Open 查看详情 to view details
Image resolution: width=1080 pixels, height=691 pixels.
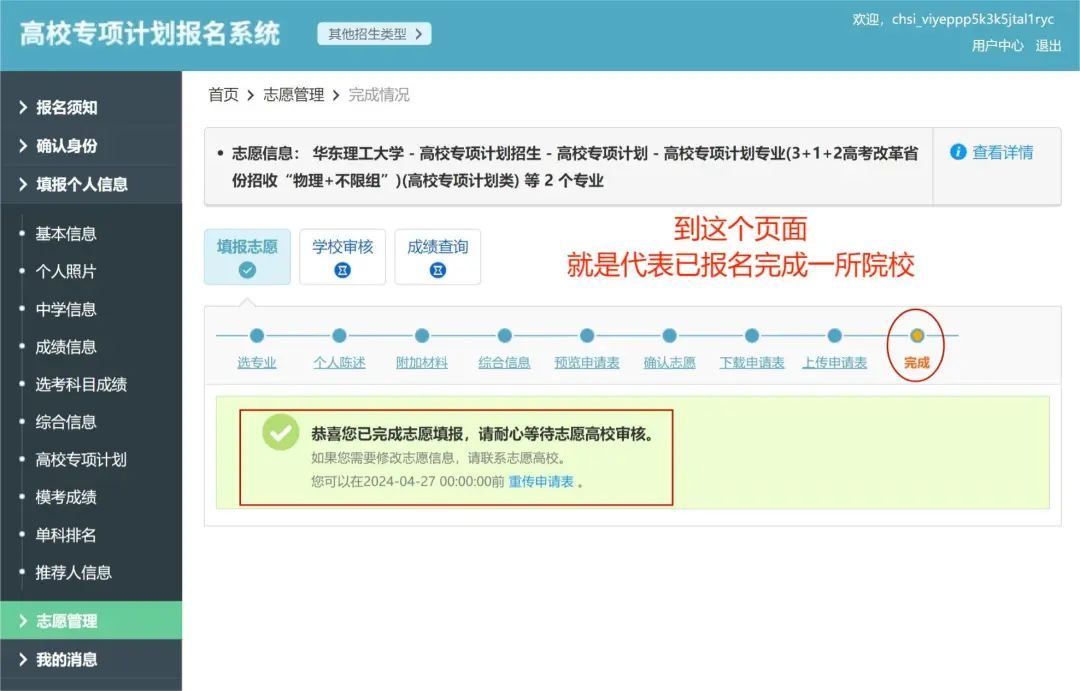click(1003, 152)
